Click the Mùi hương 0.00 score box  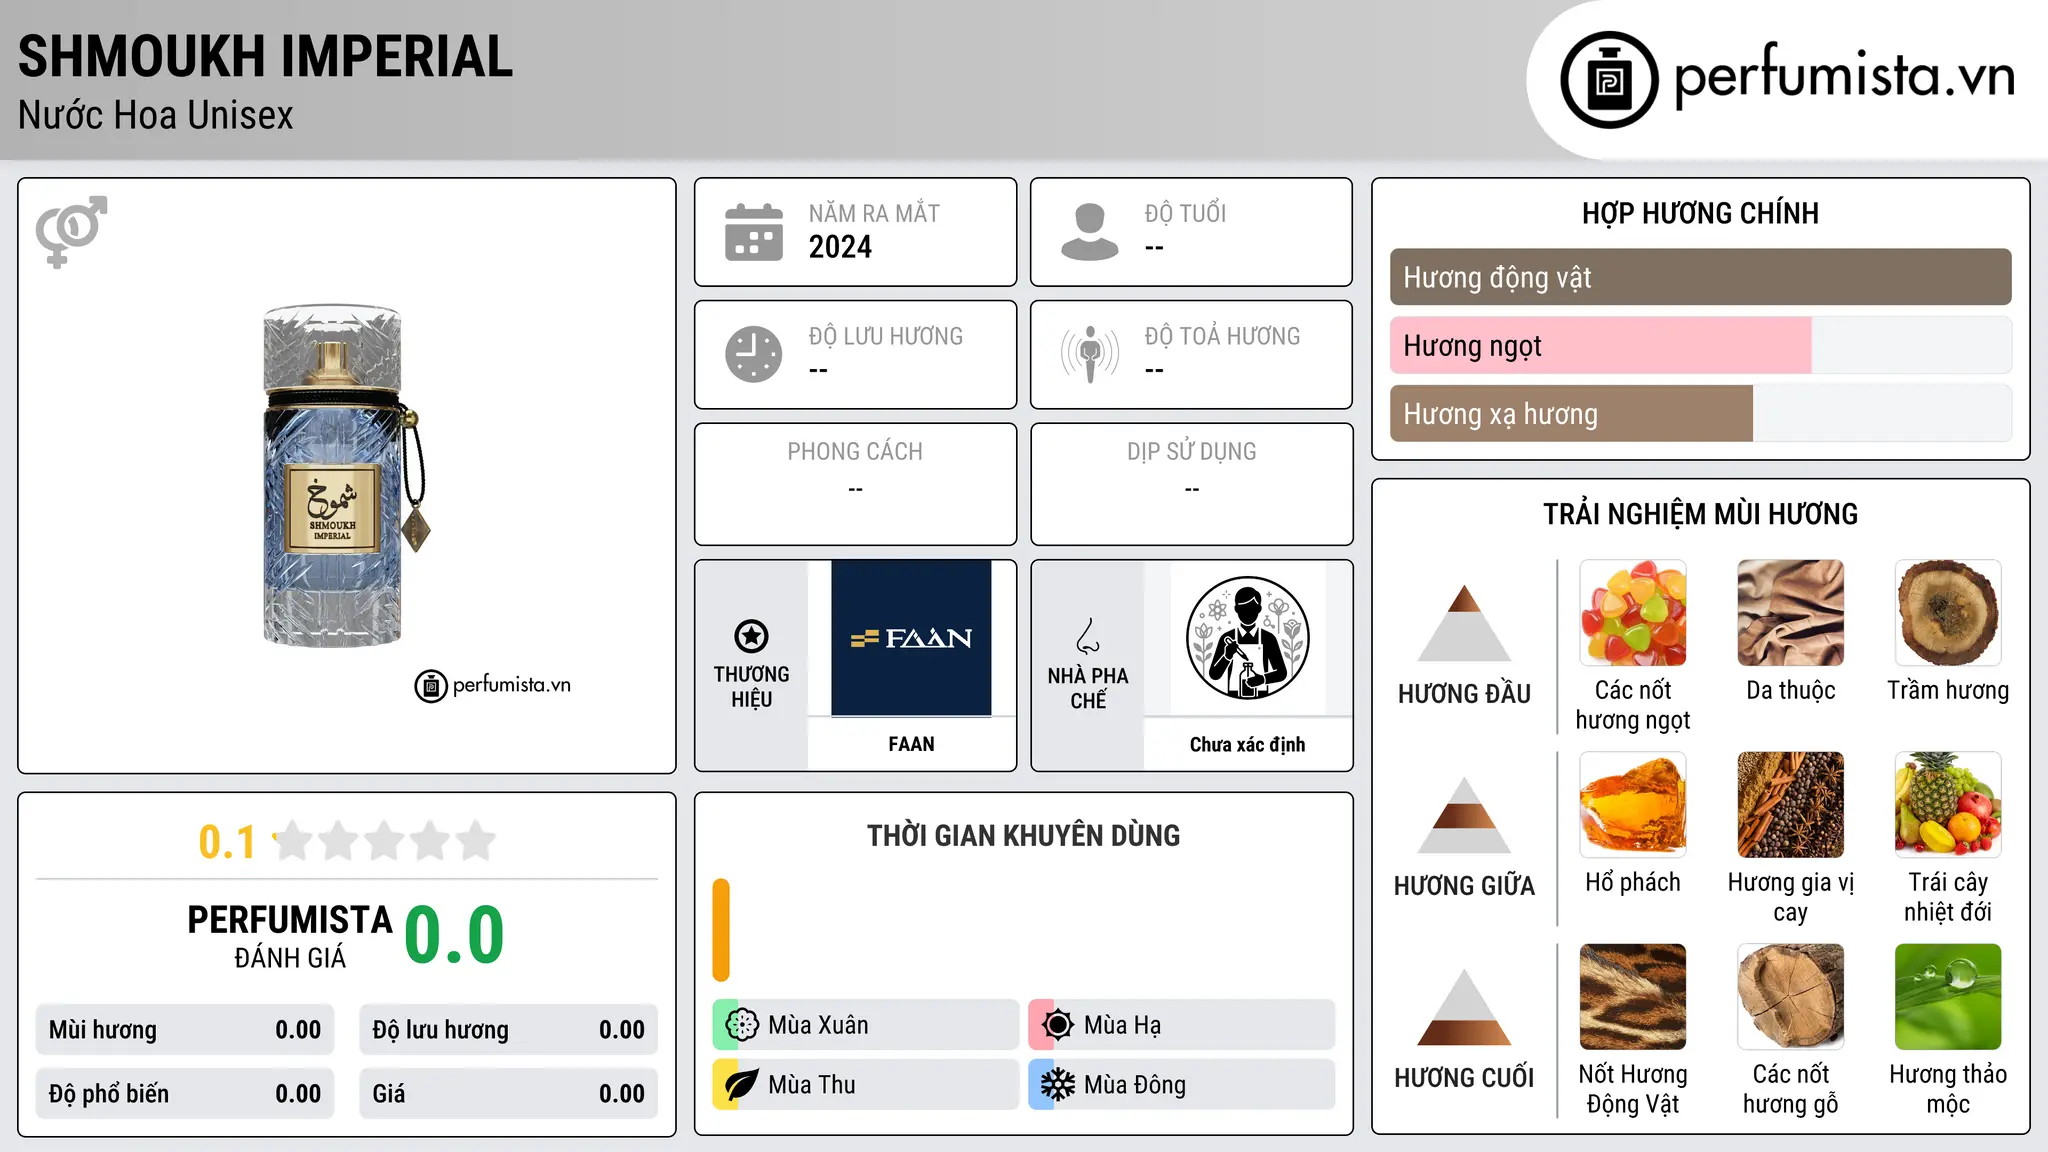tap(185, 1030)
